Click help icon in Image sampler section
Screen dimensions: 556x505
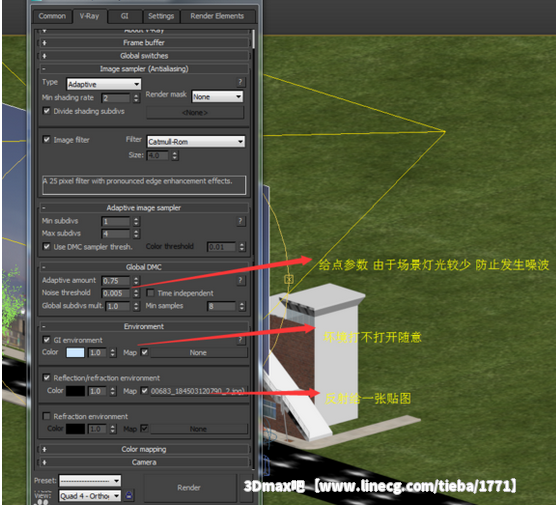[x=240, y=82]
